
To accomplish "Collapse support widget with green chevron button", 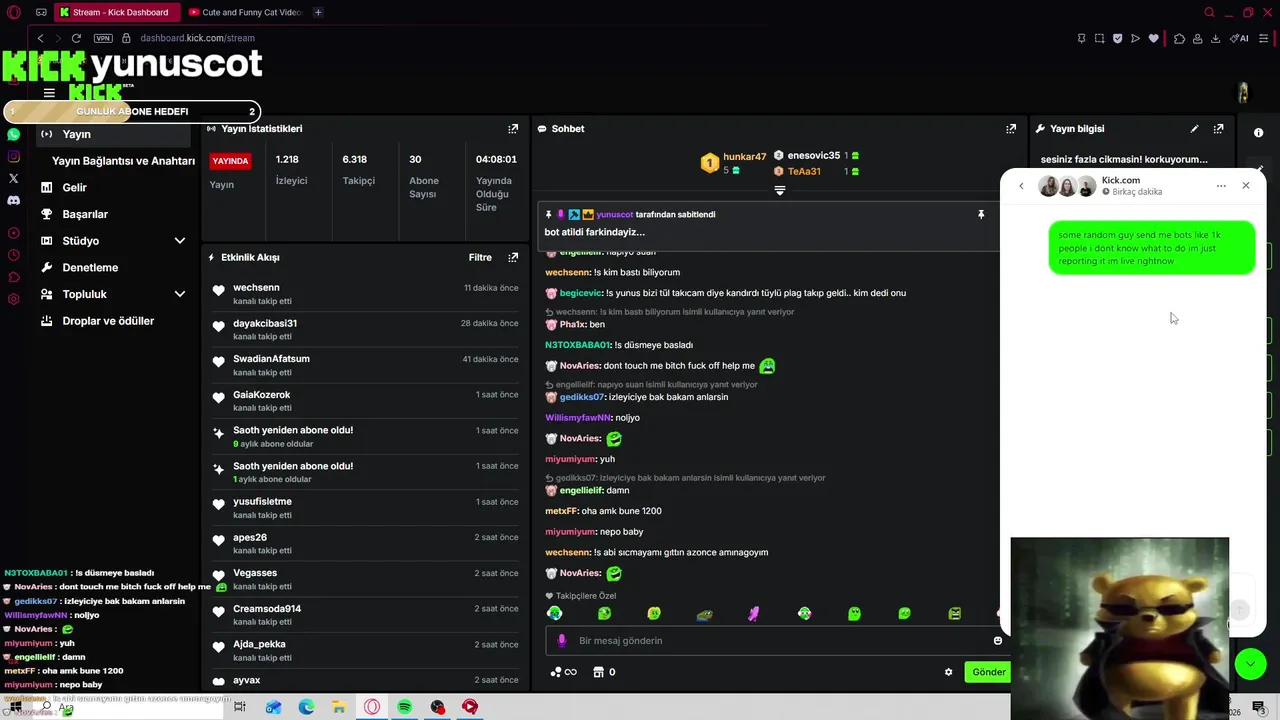I will point(1250,664).
